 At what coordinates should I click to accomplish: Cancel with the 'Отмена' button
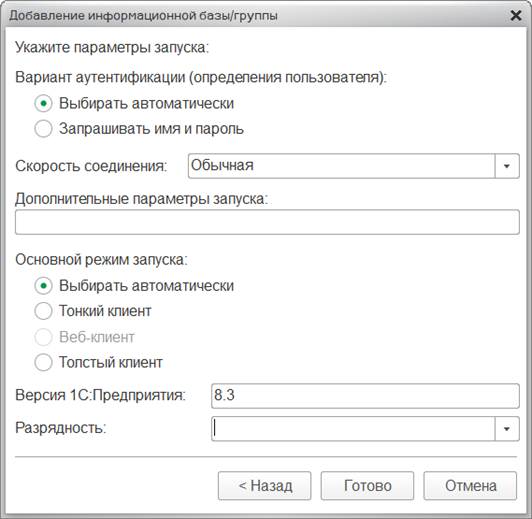(470, 486)
